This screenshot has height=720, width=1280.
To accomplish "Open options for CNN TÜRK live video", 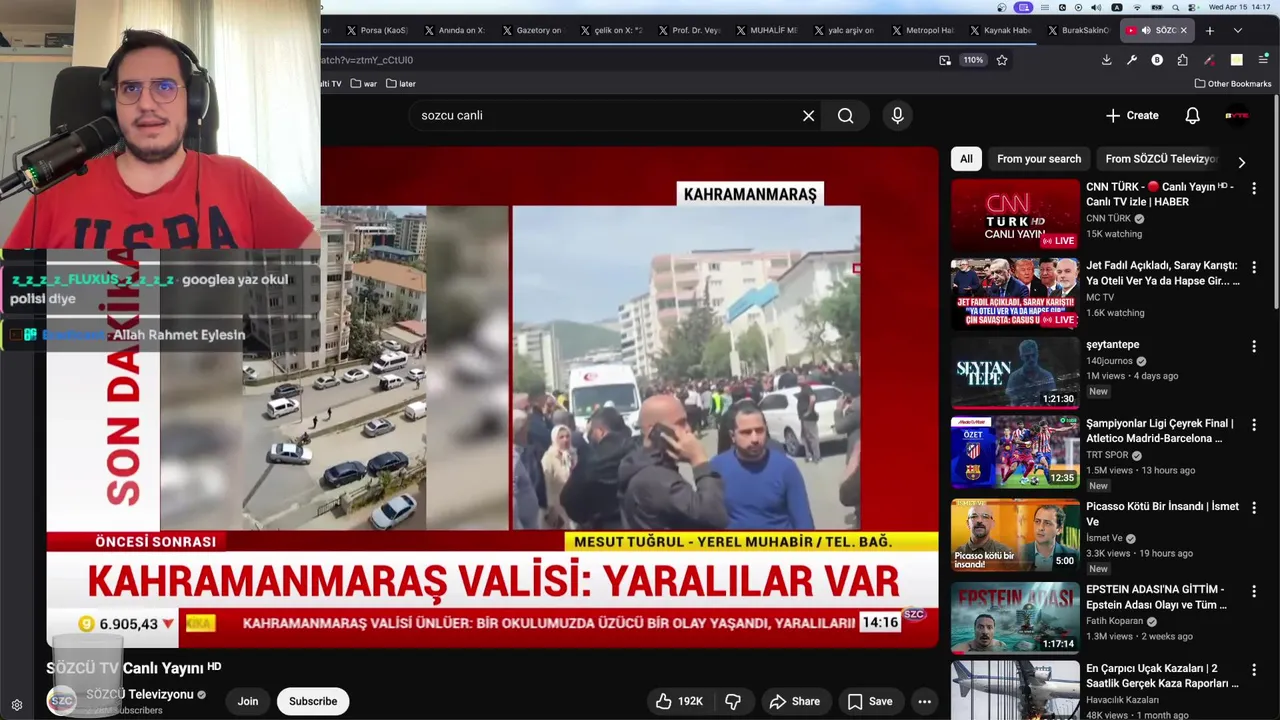I will tap(1253, 188).
